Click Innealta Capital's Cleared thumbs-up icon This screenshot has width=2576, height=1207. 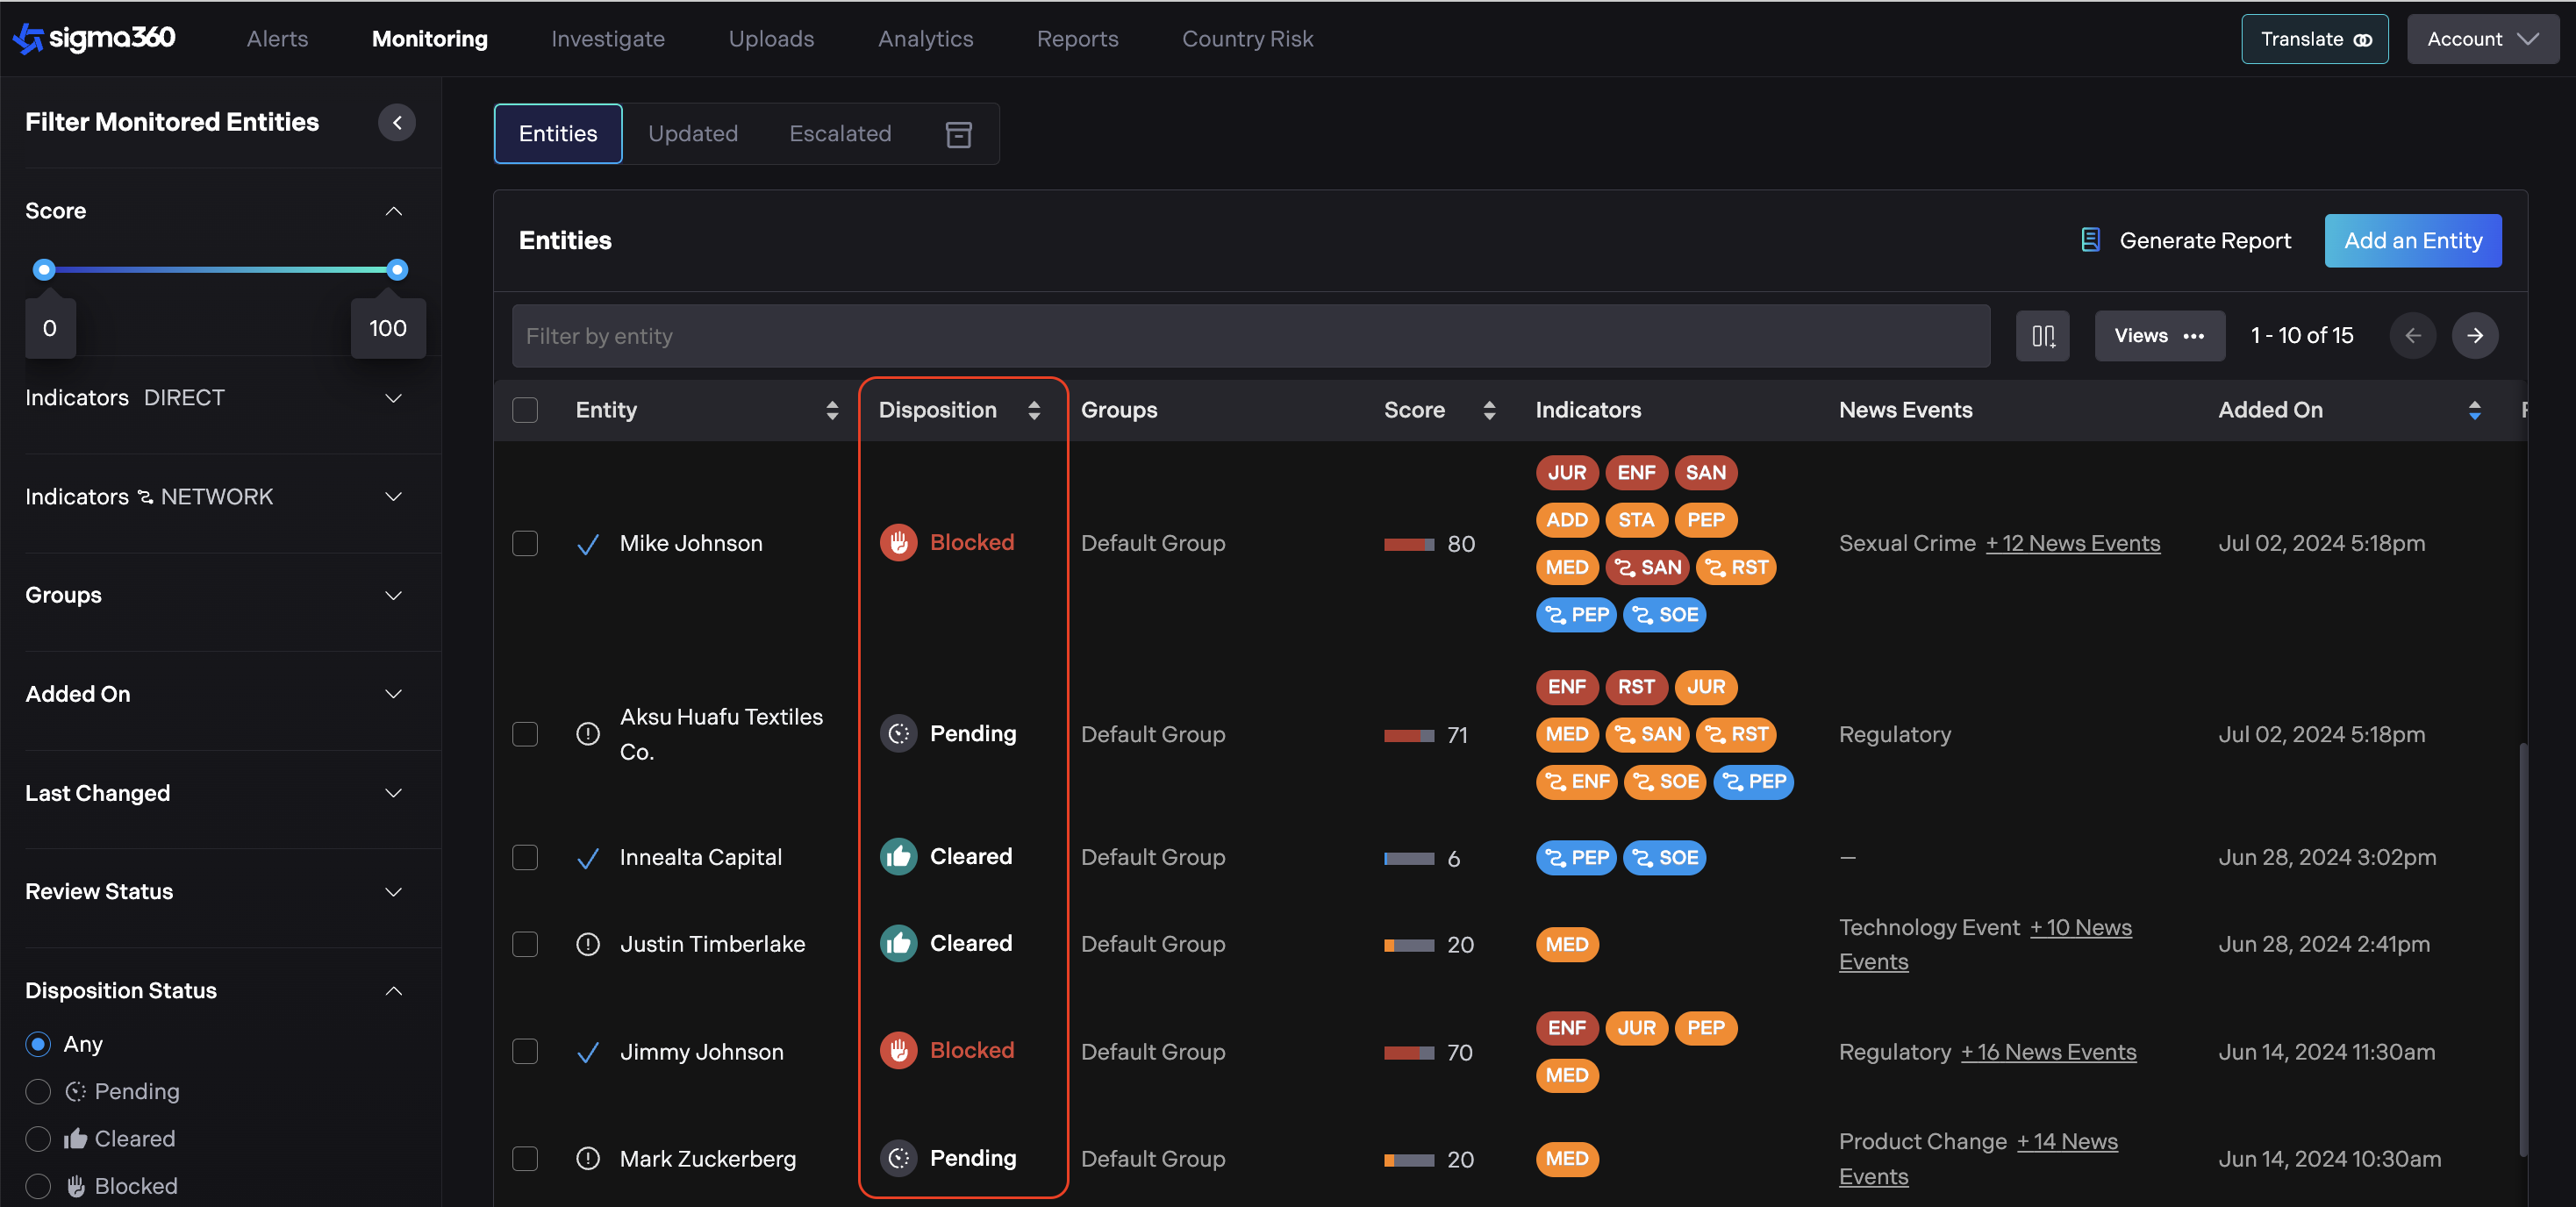898,857
